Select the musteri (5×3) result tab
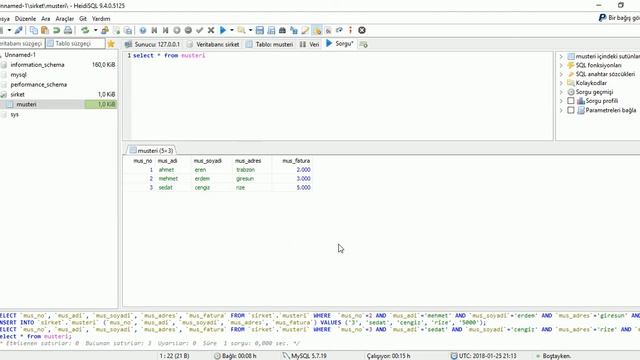The width and height of the screenshot is (640, 360). (151, 151)
